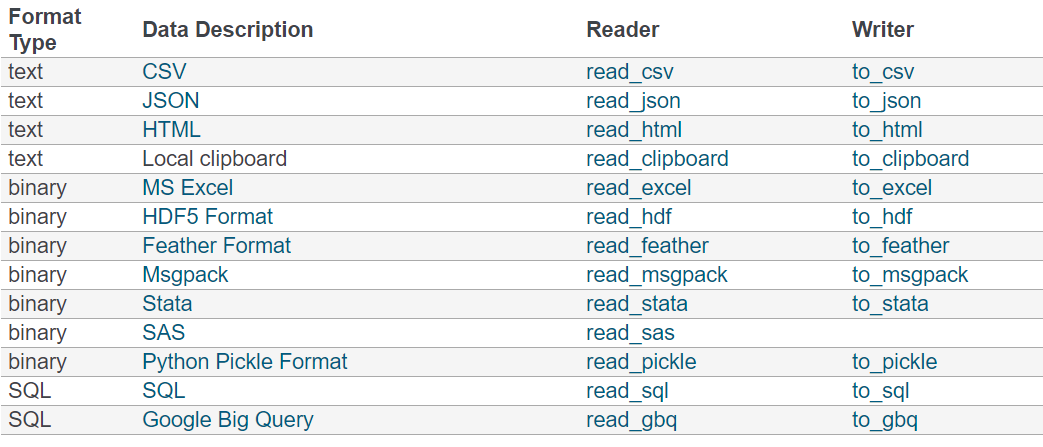The height and width of the screenshot is (447, 1043).
Task: Open the to_json writer link
Action: (x=887, y=100)
